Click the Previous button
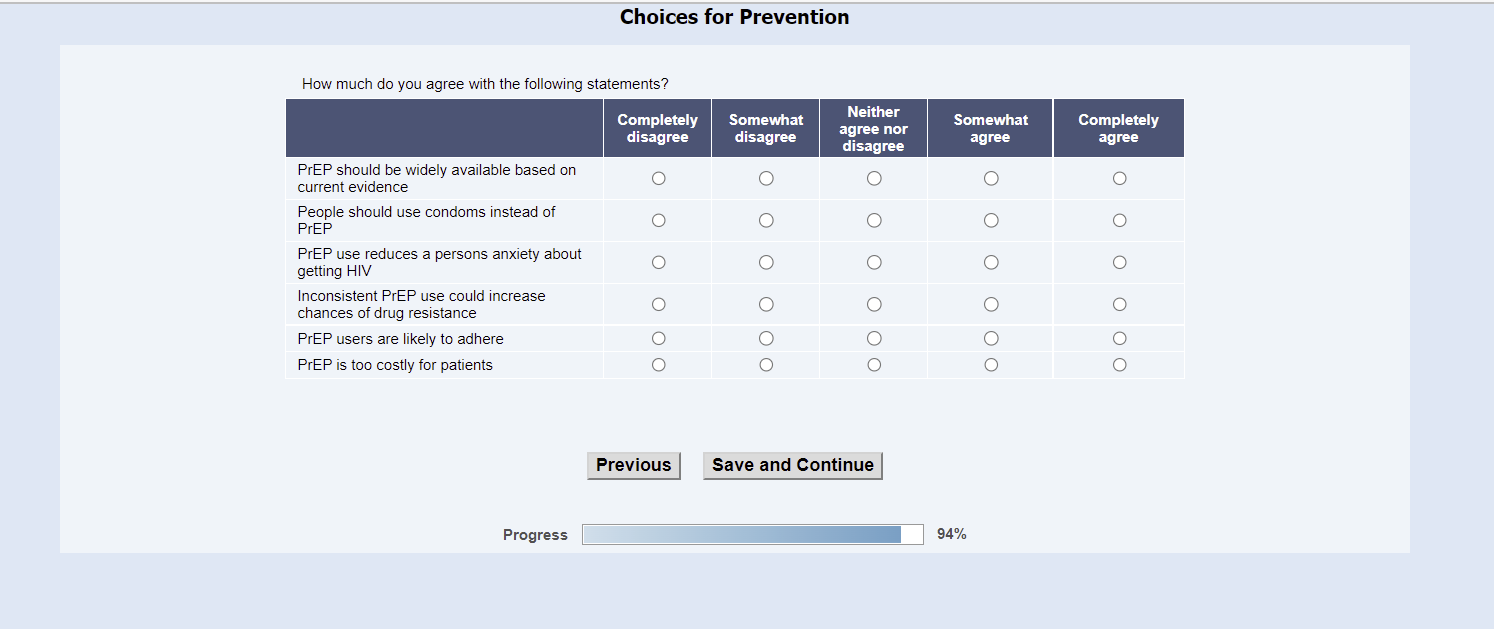The height and width of the screenshot is (629, 1494). click(633, 465)
